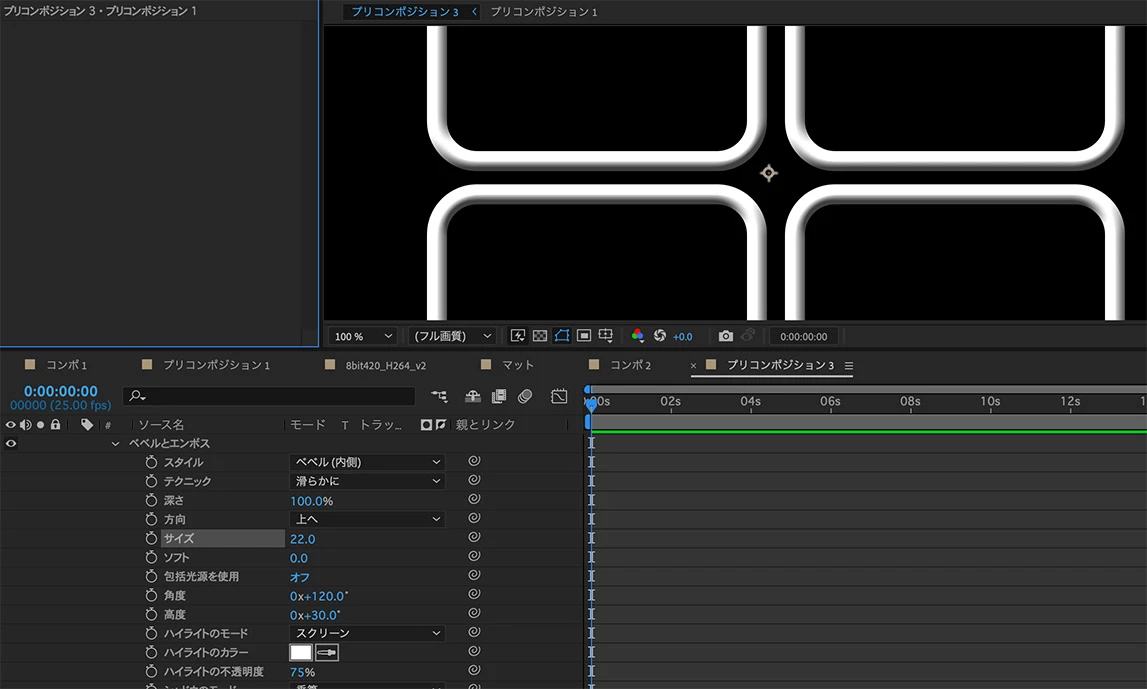This screenshot has width=1147, height=689.
Task: Click the composition mini-flowchart icon
Action: tap(439, 396)
